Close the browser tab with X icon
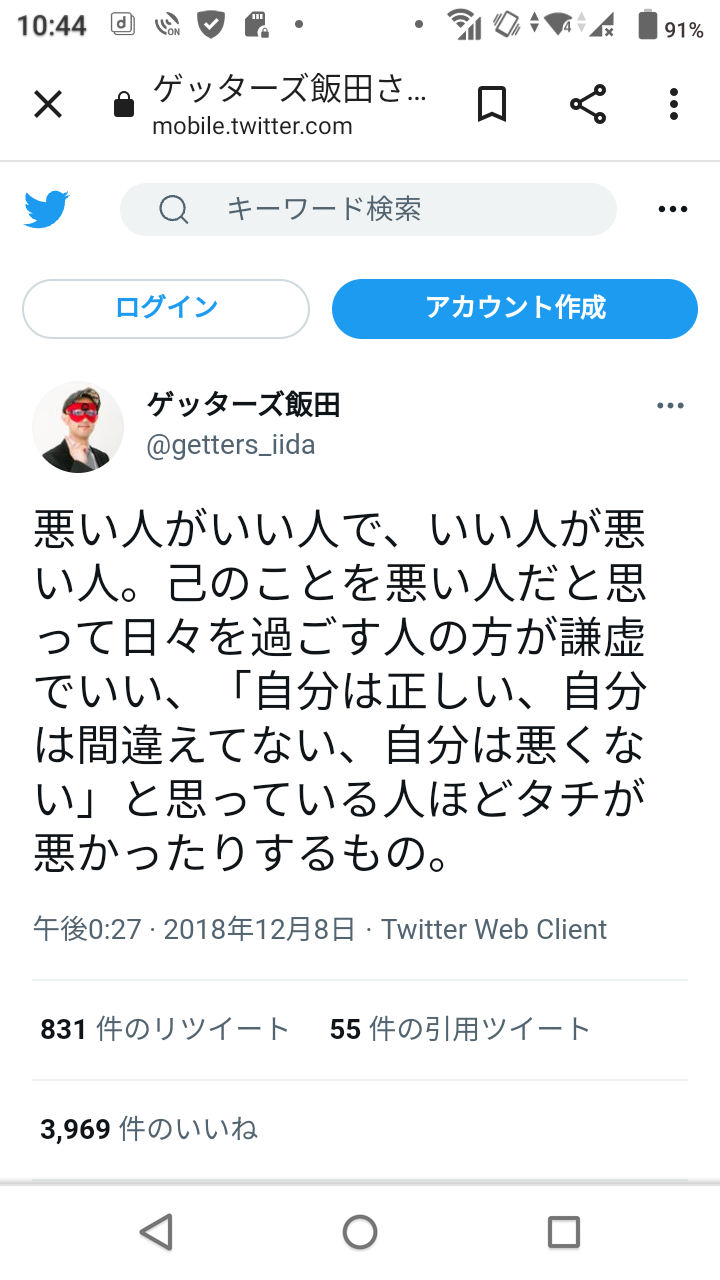Image resolution: width=720 pixels, height=1280 pixels. 48,104
